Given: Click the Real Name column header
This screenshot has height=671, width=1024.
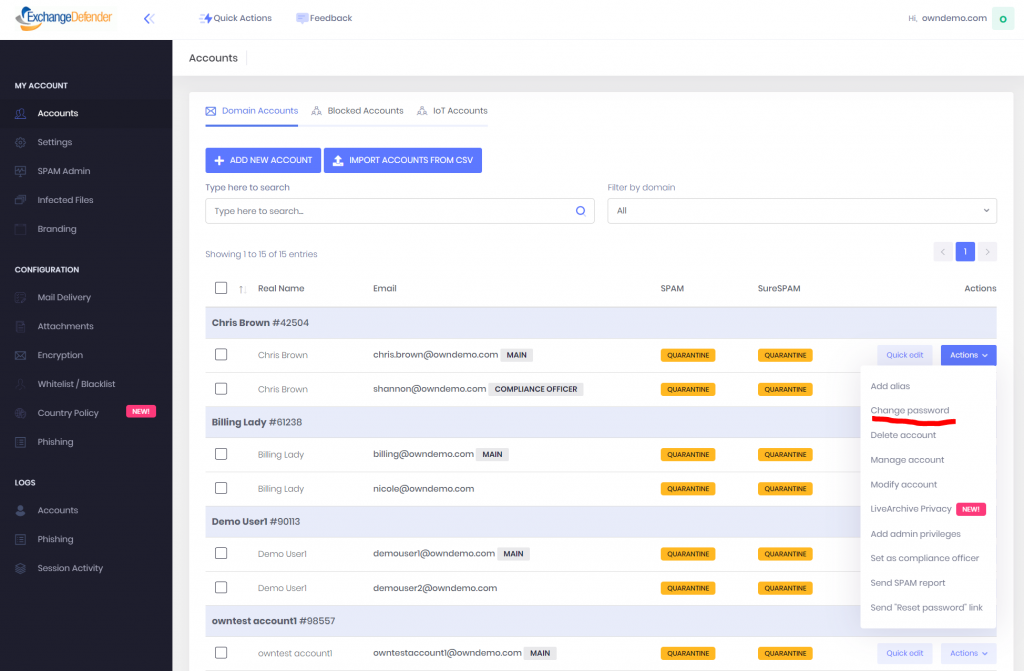Looking at the screenshot, I should coord(281,288).
